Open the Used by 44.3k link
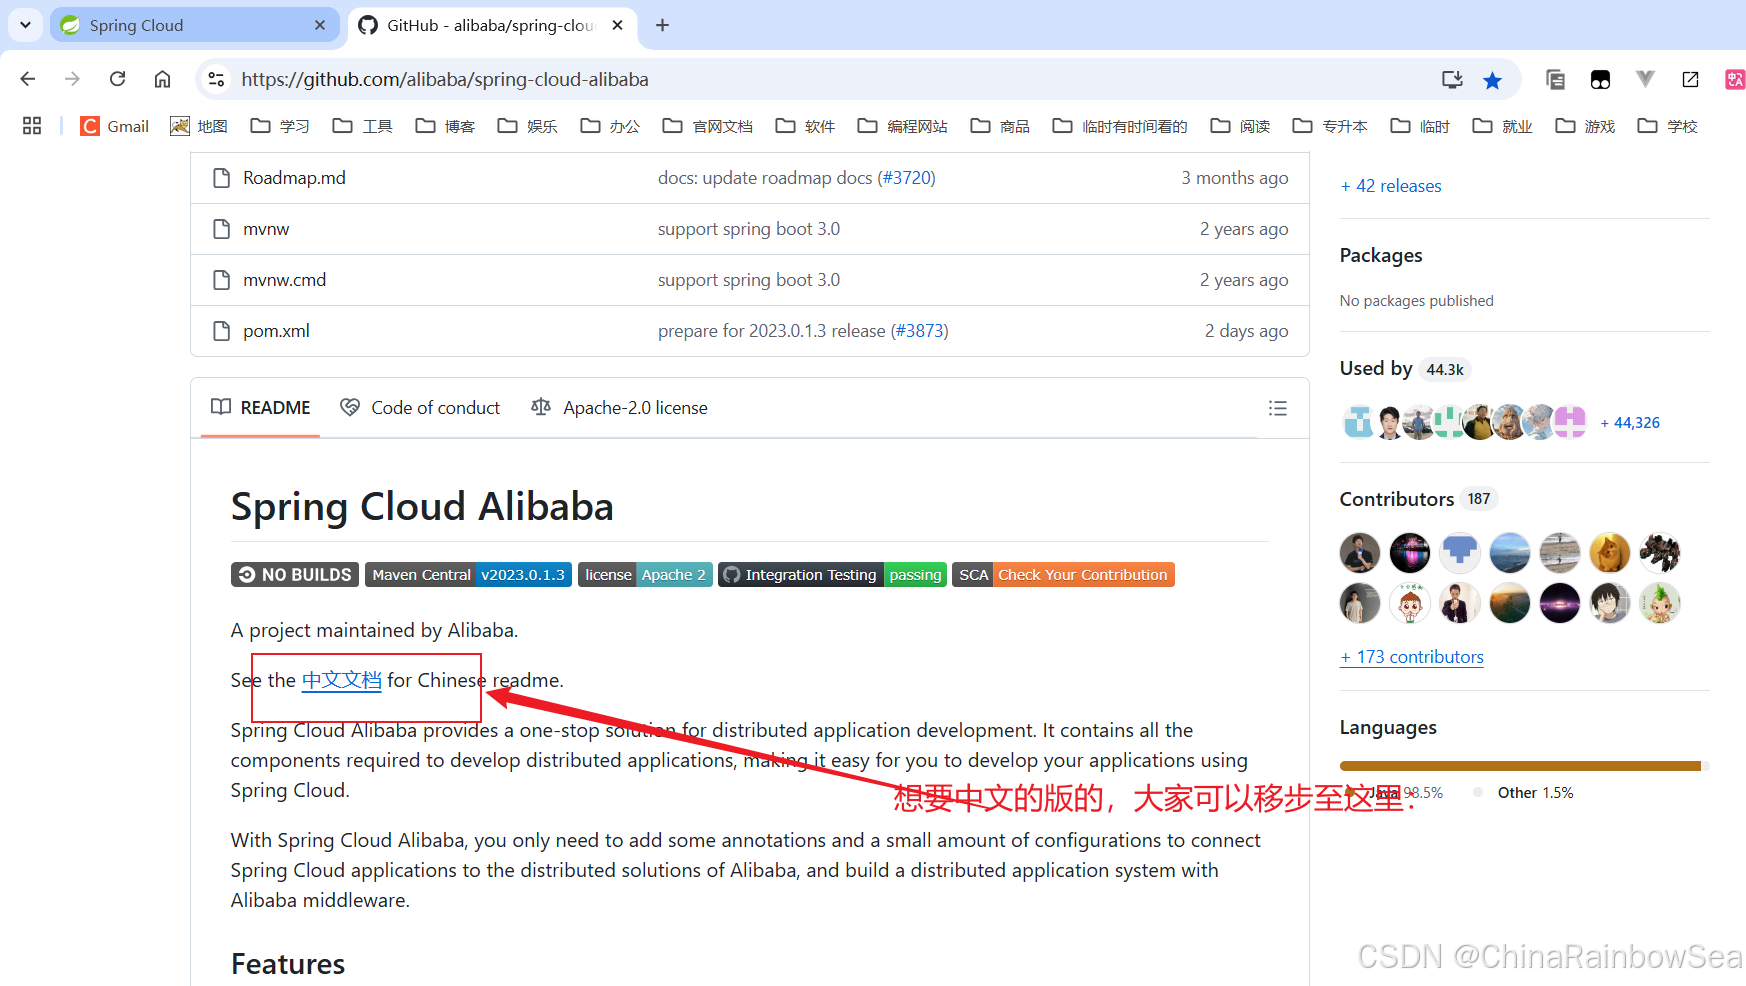 pos(1404,369)
